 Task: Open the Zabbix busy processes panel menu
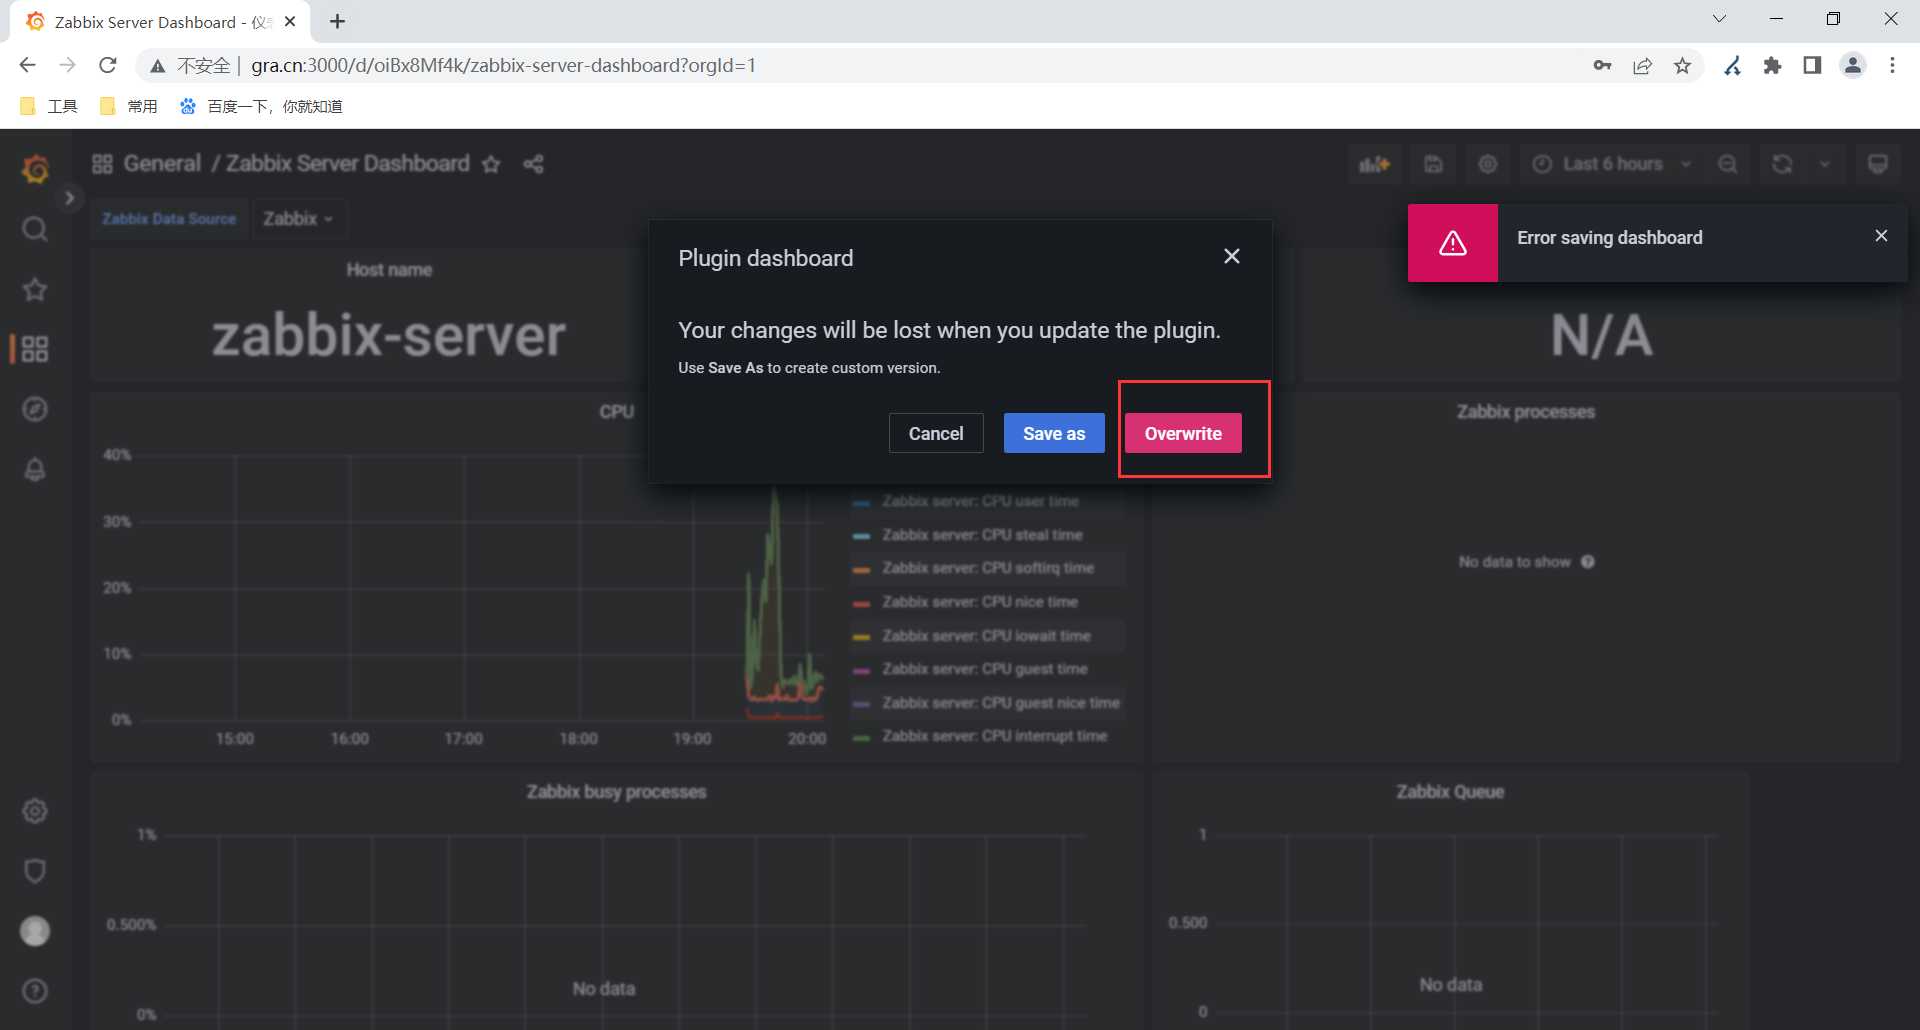[x=616, y=792]
